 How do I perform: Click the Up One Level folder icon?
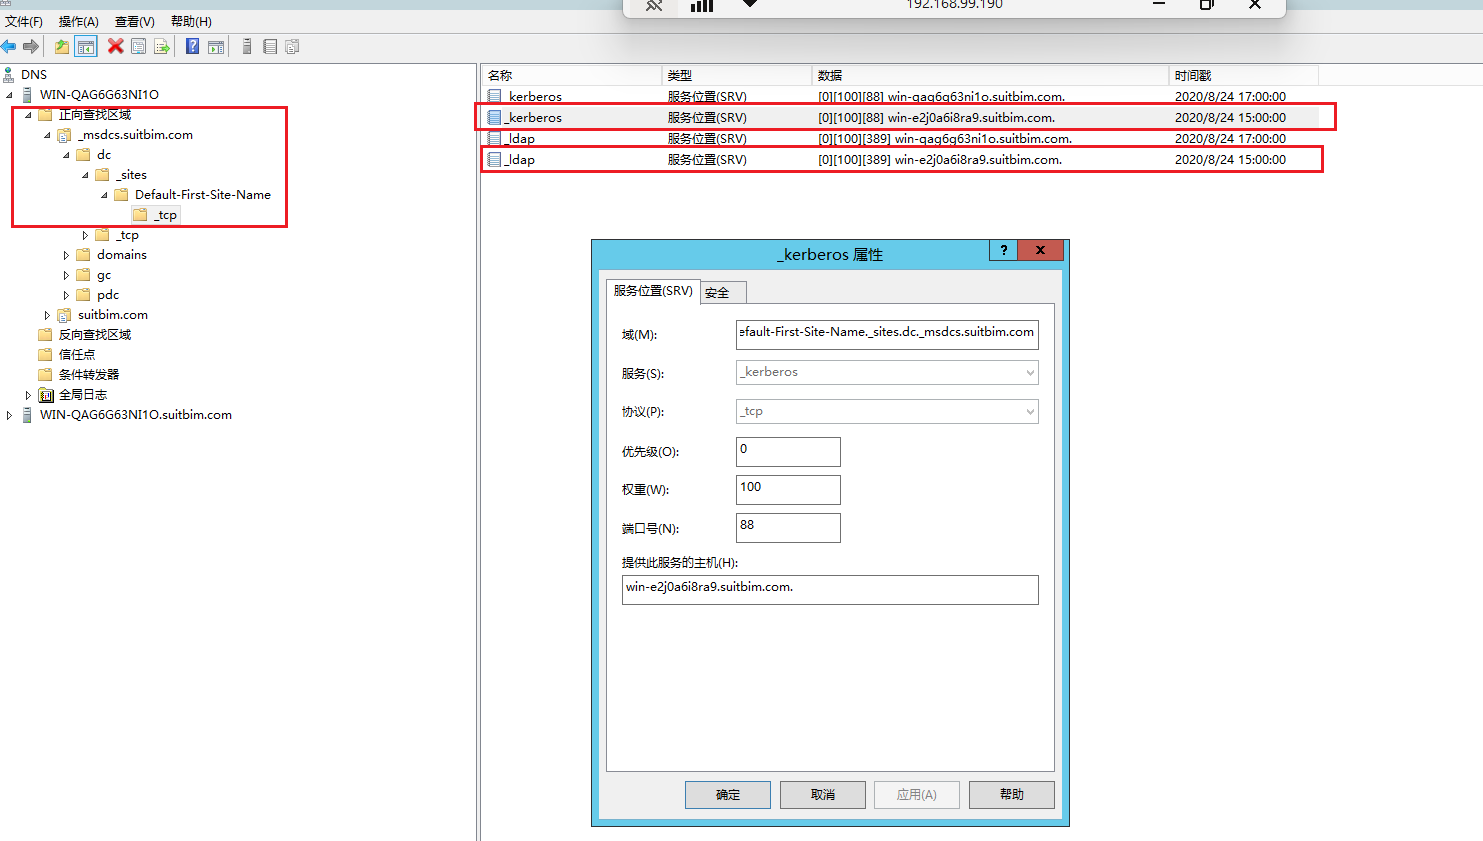(x=62, y=46)
